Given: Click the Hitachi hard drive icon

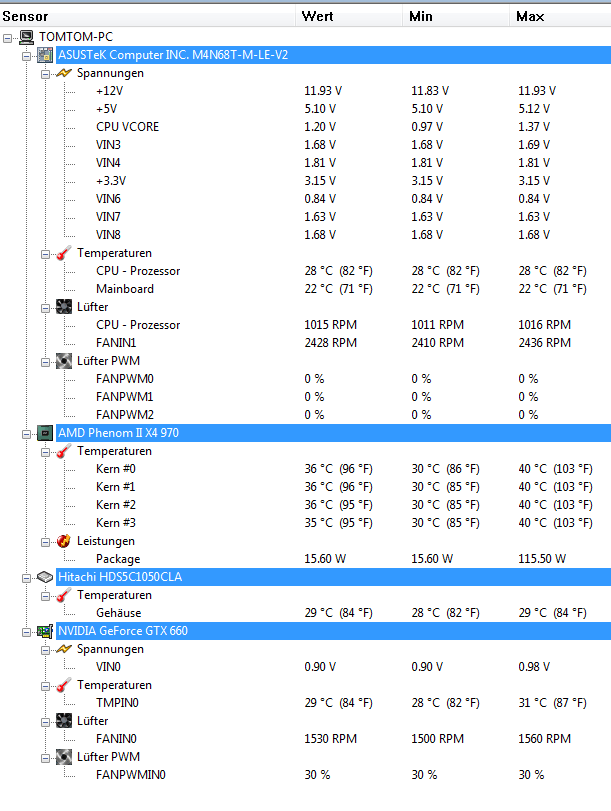Looking at the screenshot, I should pyautogui.click(x=45, y=577).
